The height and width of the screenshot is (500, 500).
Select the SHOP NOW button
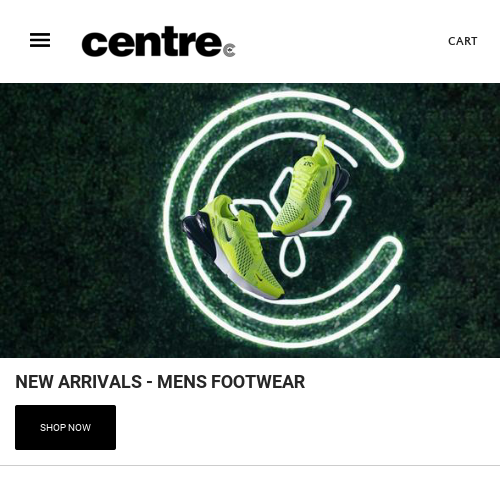(x=65, y=427)
